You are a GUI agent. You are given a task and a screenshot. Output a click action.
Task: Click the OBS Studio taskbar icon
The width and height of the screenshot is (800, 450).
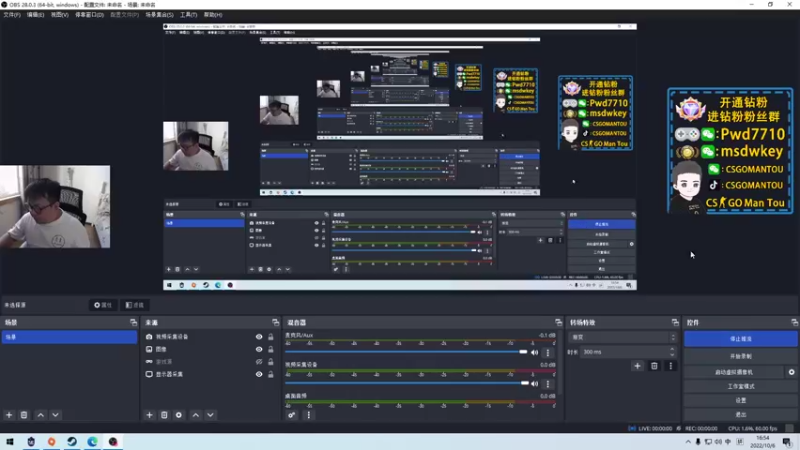click(x=113, y=441)
